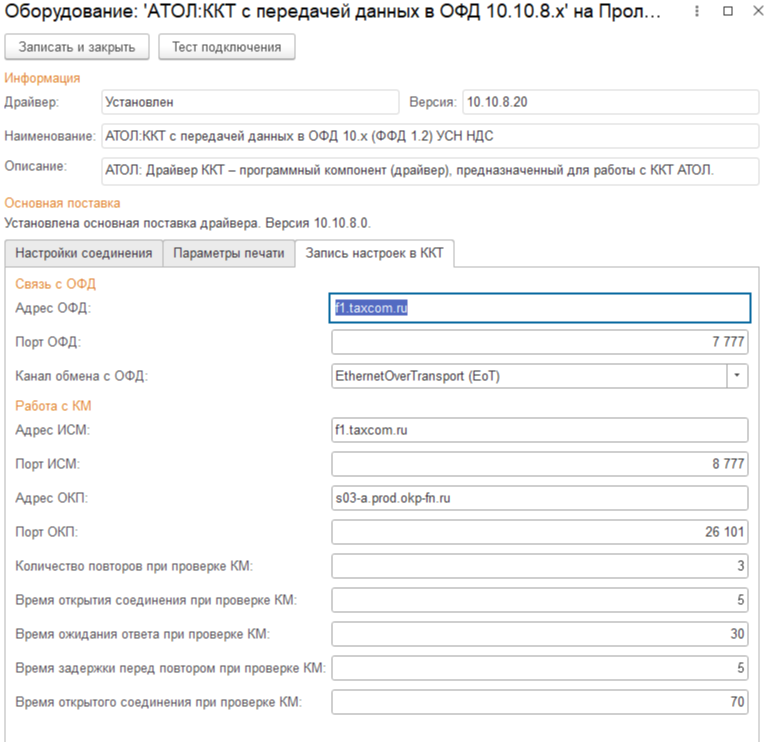Maximize the equipment settings window
The image size is (769, 742).
pyautogui.click(x=727, y=13)
